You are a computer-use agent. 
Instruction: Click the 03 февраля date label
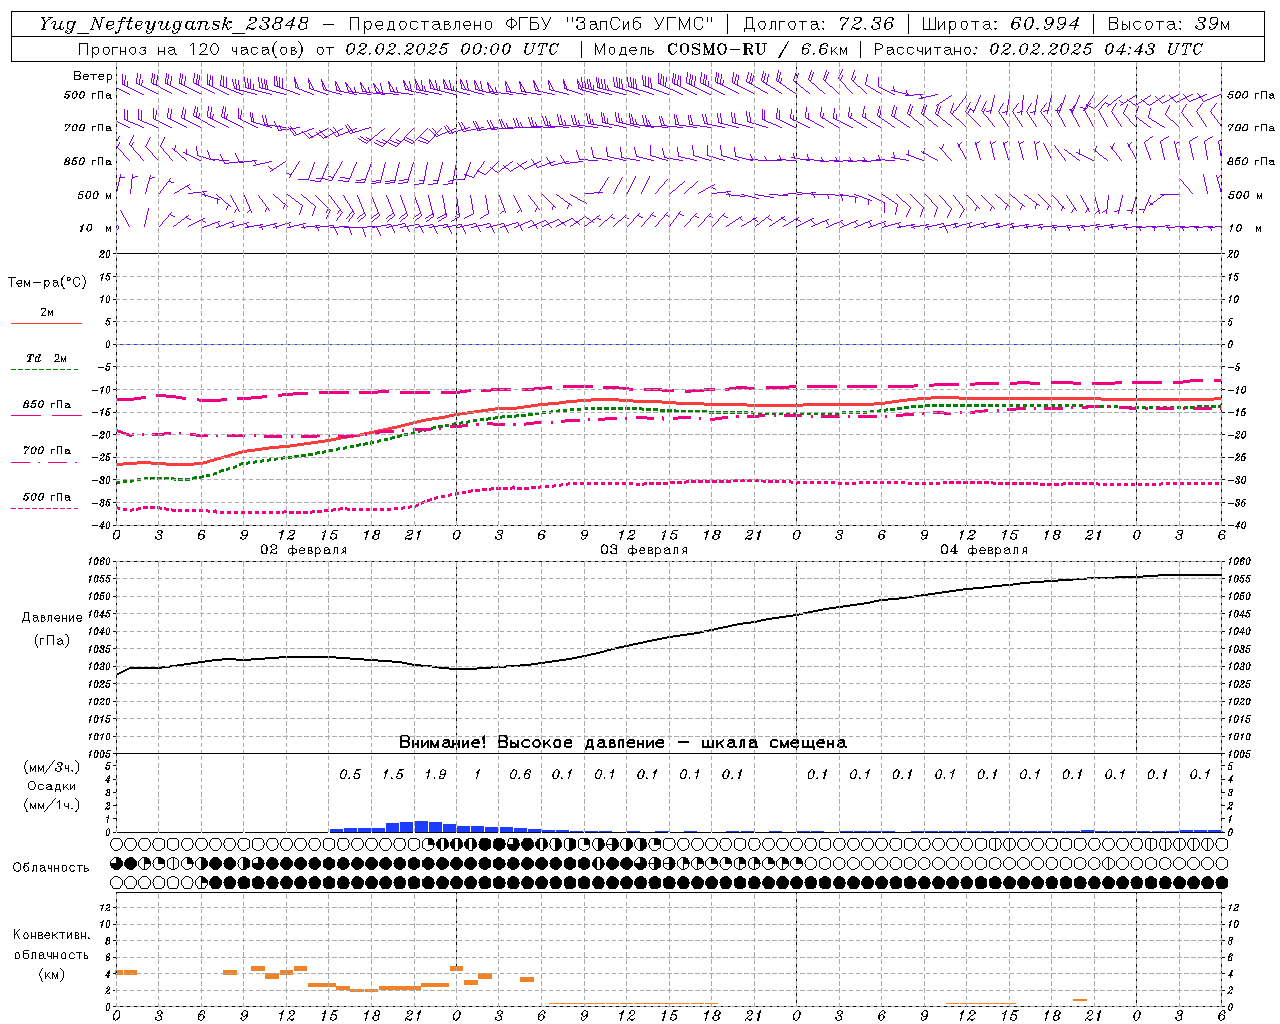[644, 549]
